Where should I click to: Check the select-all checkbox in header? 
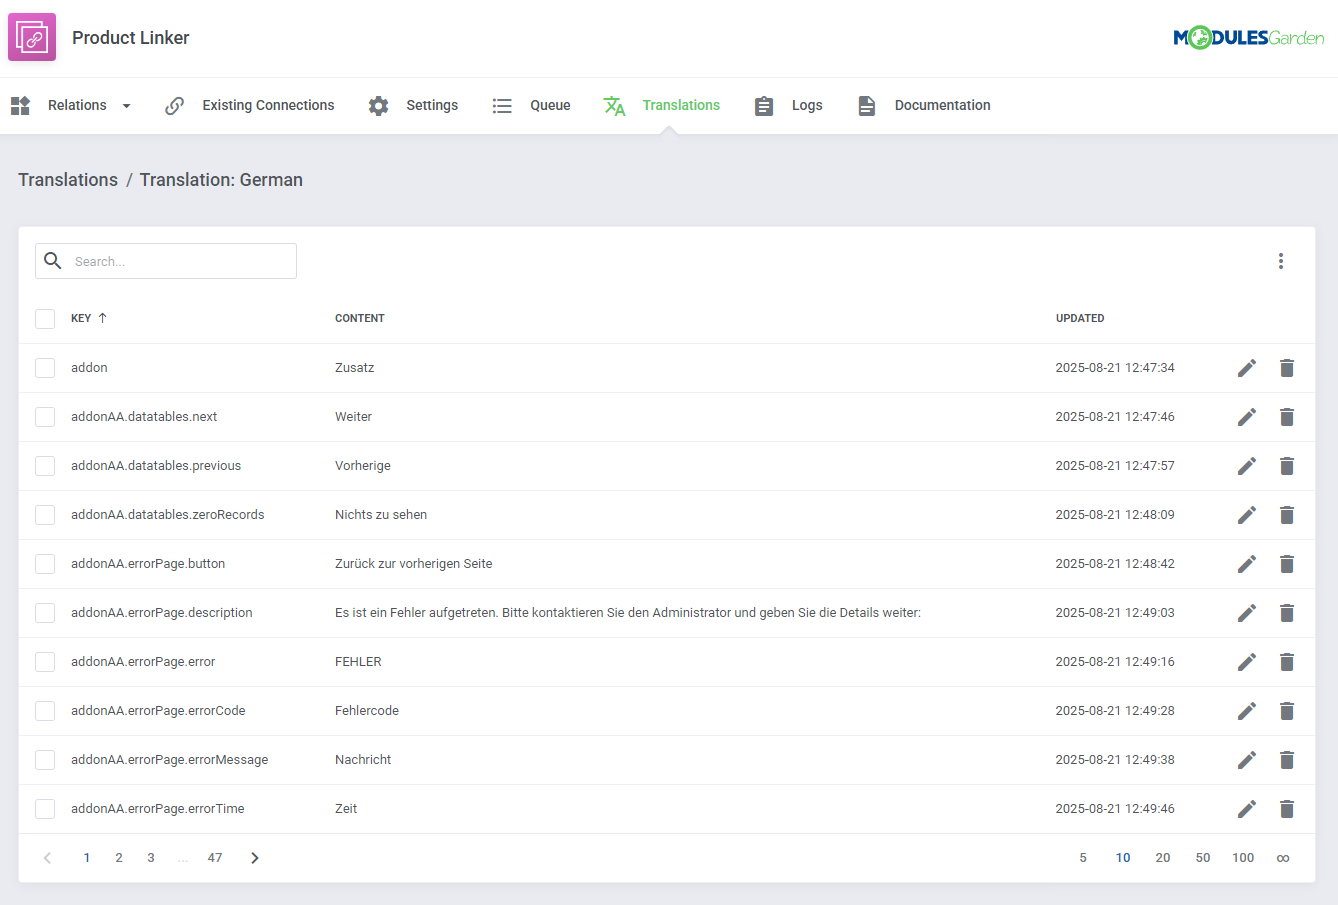click(x=44, y=318)
